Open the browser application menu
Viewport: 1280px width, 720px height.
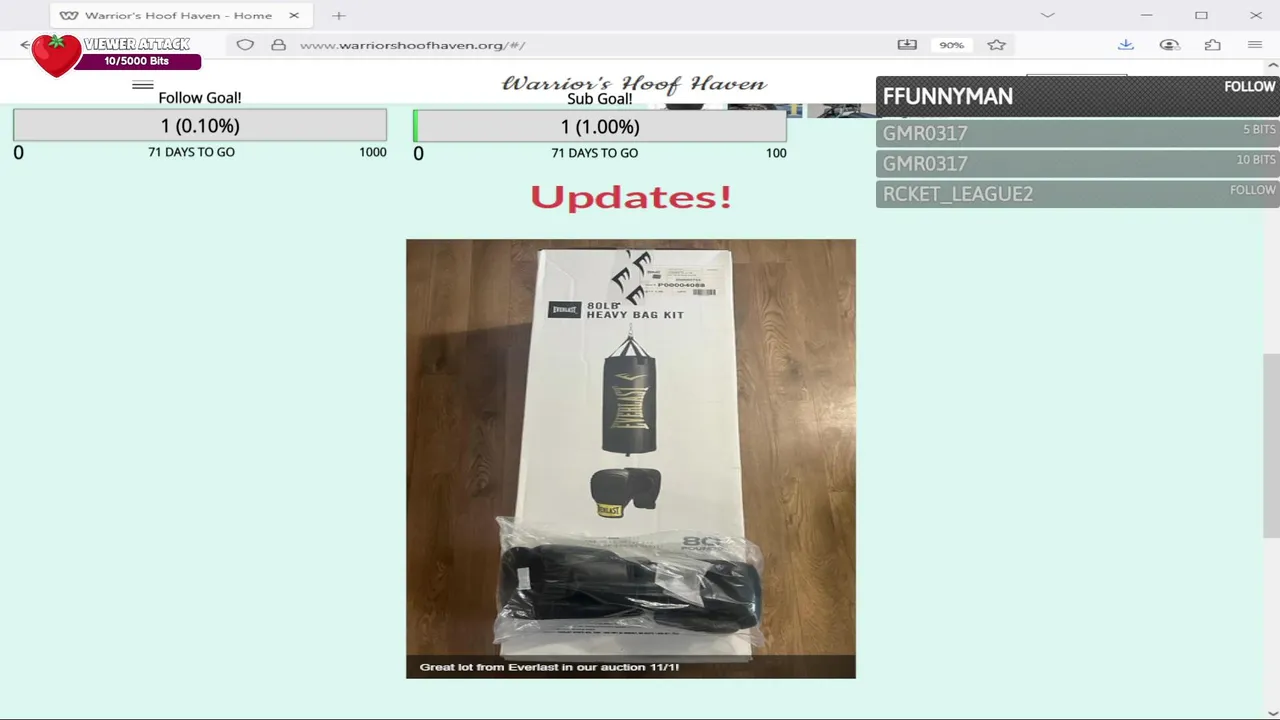tap(1255, 45)
